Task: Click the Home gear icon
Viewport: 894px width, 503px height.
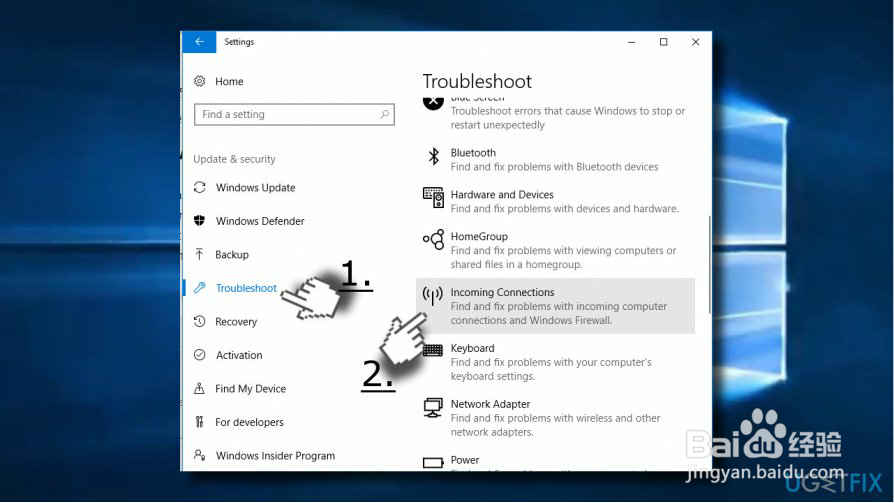Action: (200, 81)
